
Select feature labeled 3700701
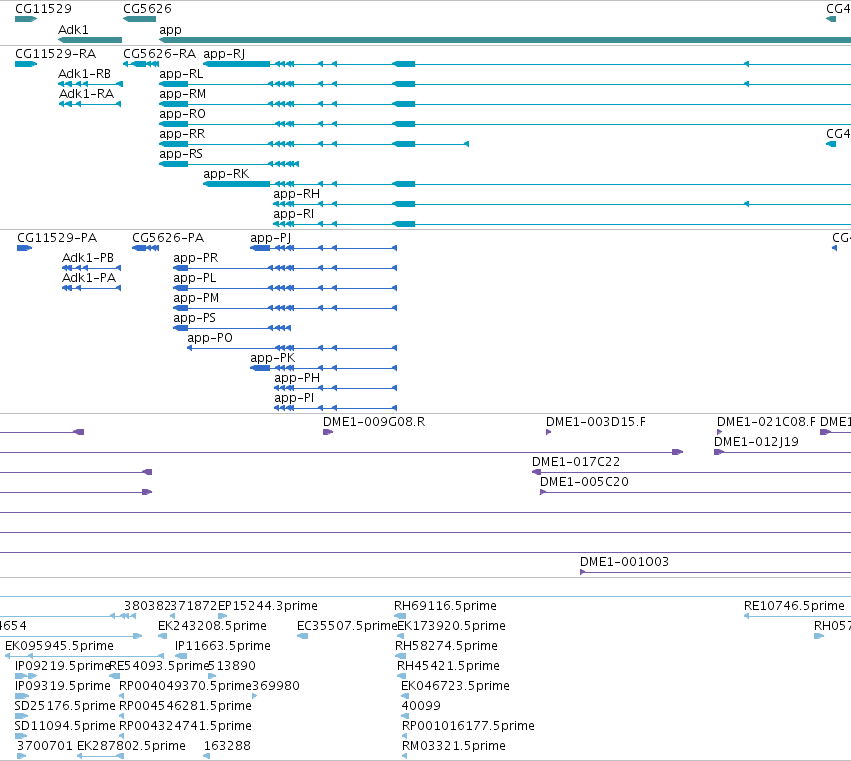tap(22, 757)
